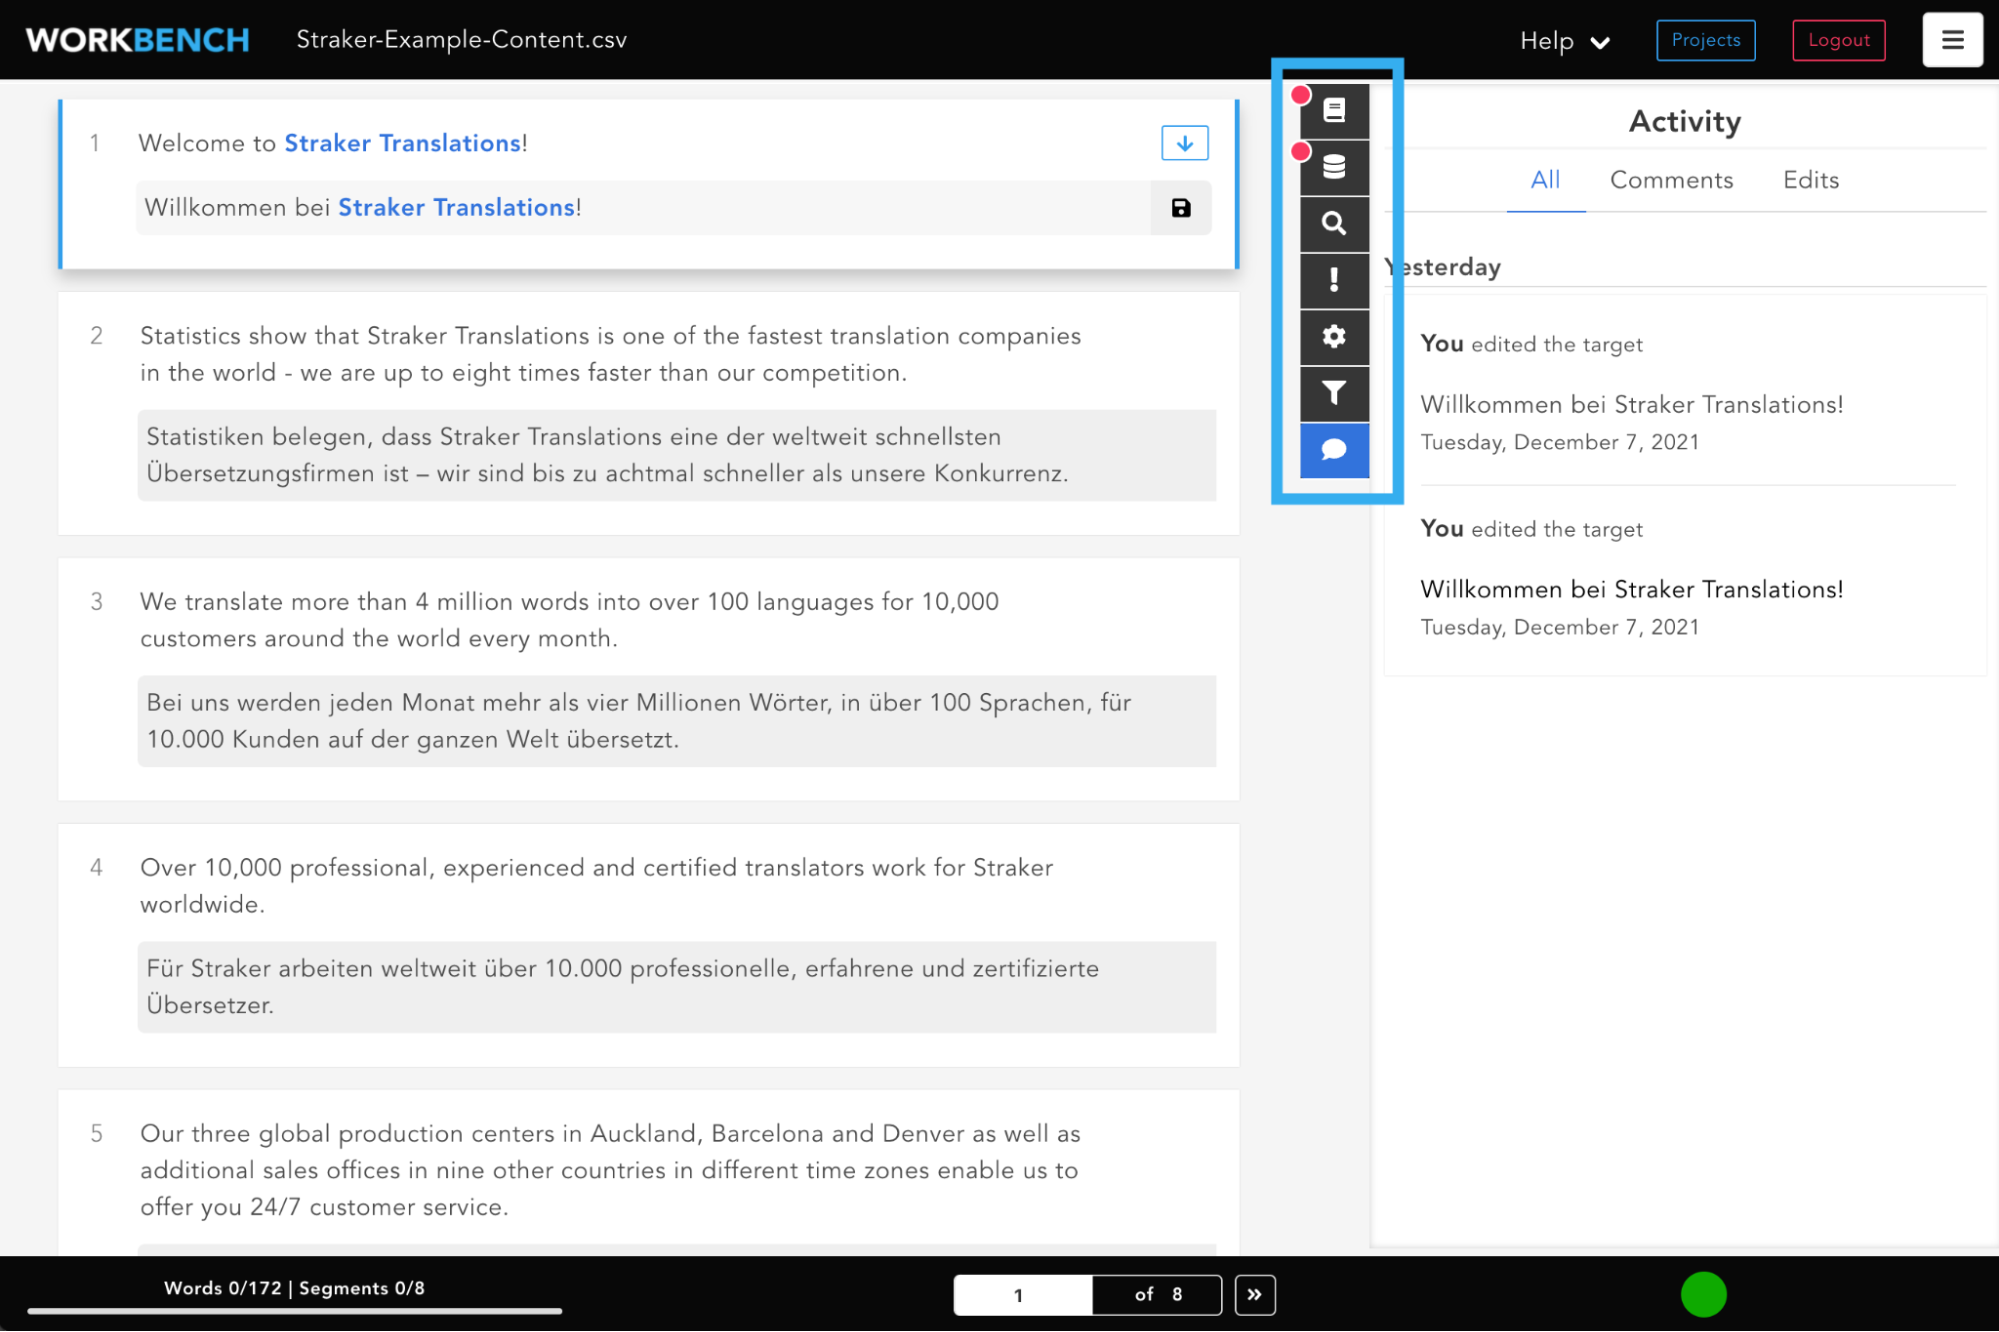Click the 'Welcome to Straker Translations!' source text
This screenshot has width=1999, height=1332.
(x=333, y=143)
